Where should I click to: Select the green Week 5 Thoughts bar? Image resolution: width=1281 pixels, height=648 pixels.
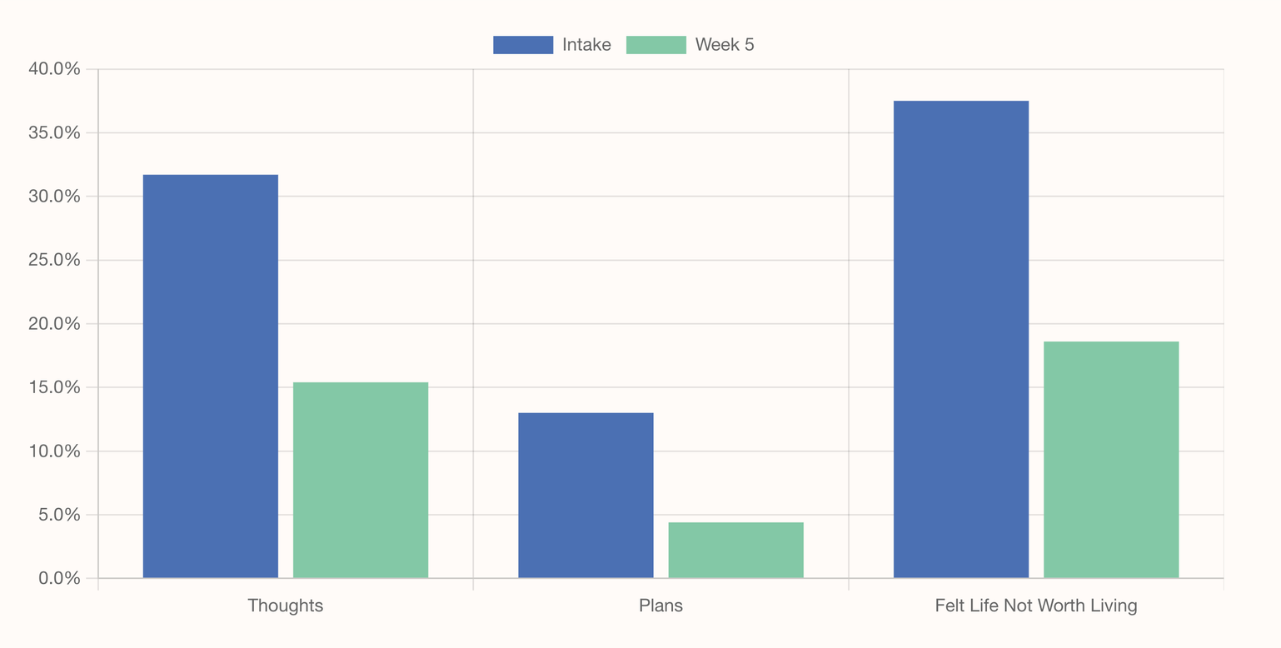click(x=360, y=480)
